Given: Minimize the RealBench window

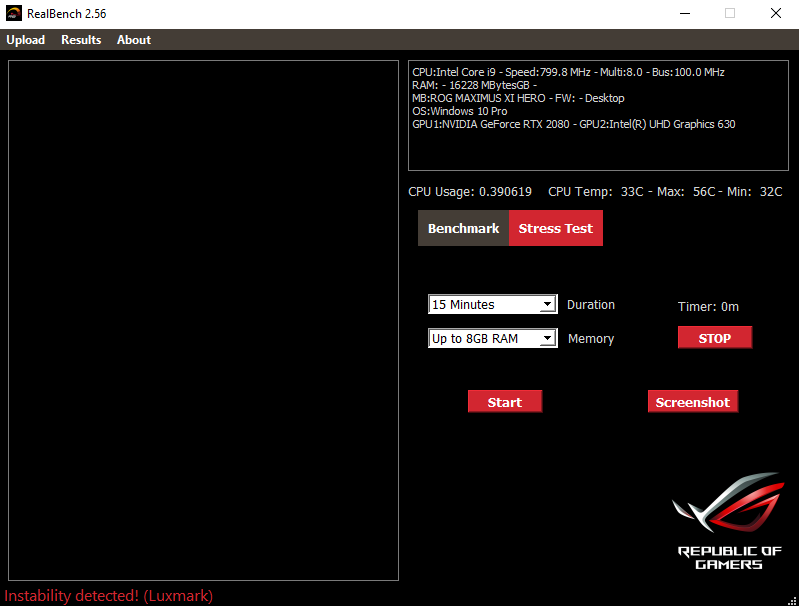Looking at the screenshot, I should tap(684, 14).
